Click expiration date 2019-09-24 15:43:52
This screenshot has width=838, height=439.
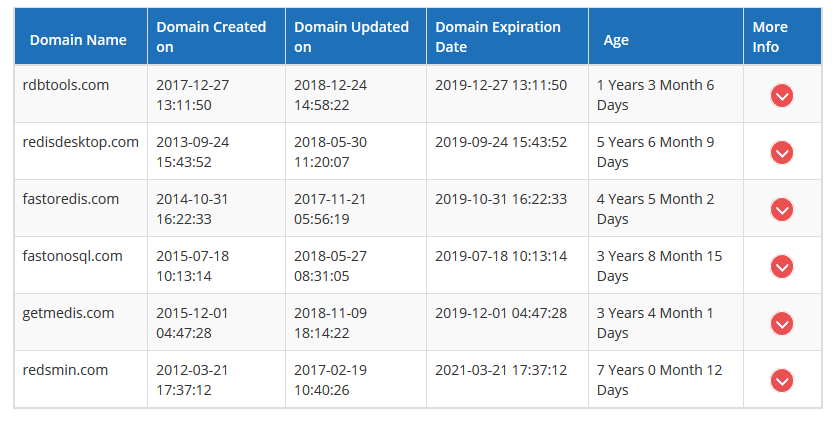(x=501, y=142)
